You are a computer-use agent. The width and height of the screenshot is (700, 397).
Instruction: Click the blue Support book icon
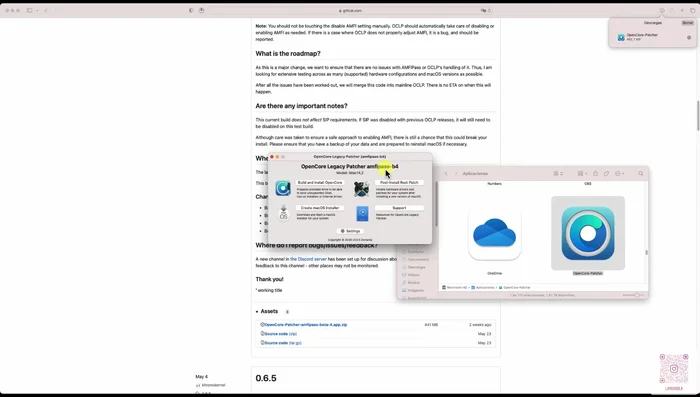click(x=362, y=213)
